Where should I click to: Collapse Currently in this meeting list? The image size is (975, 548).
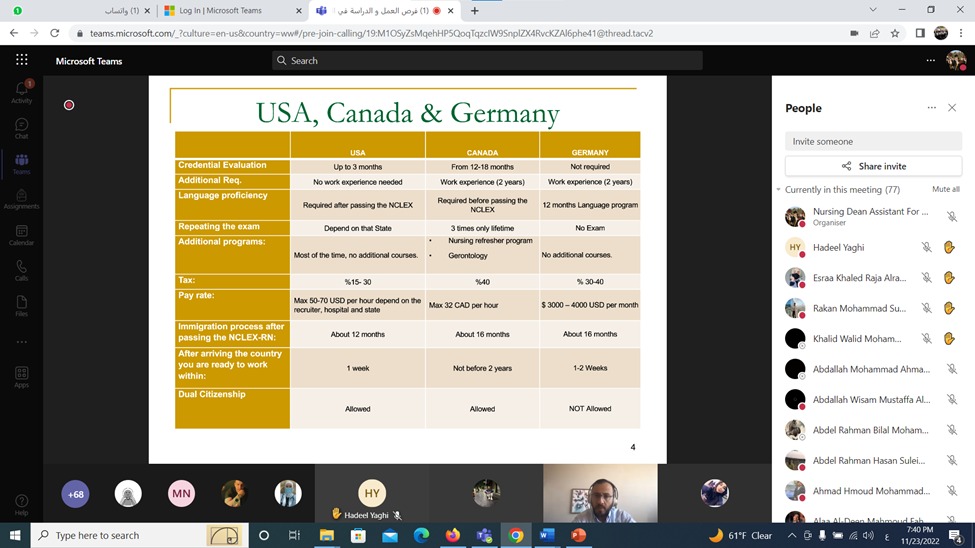point(779,189)
